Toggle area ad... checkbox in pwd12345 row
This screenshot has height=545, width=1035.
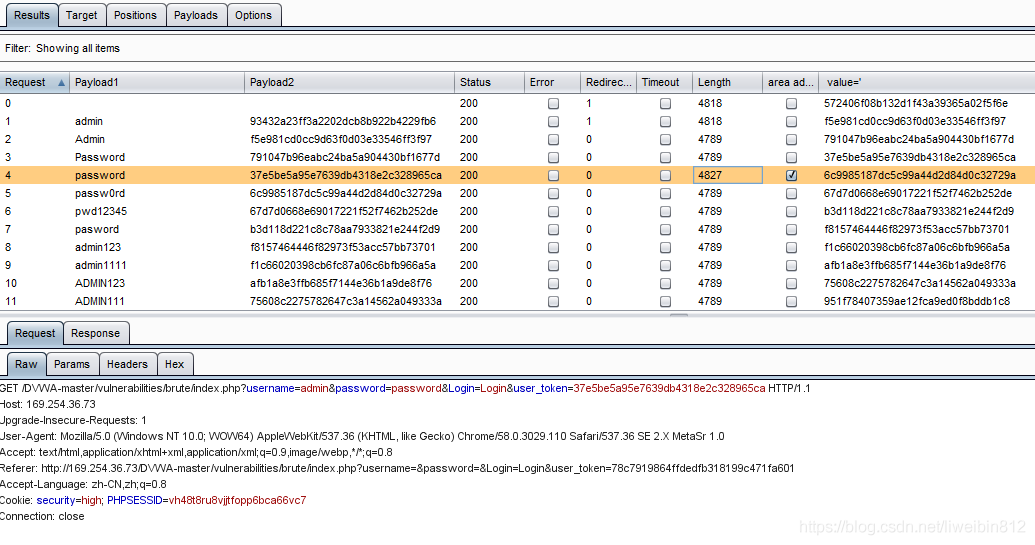click(791, 211)
